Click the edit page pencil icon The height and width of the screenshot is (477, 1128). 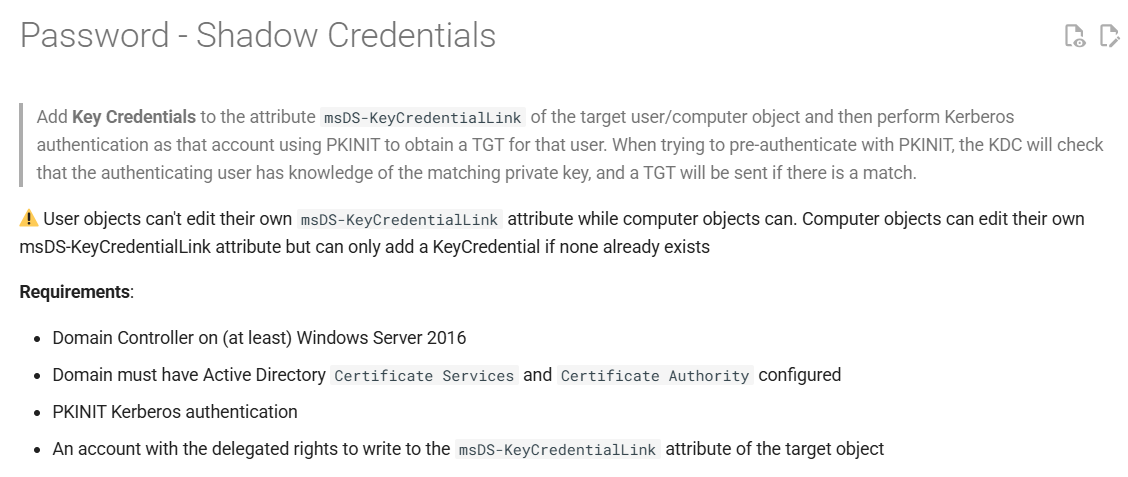click(x=1109, y=37)
